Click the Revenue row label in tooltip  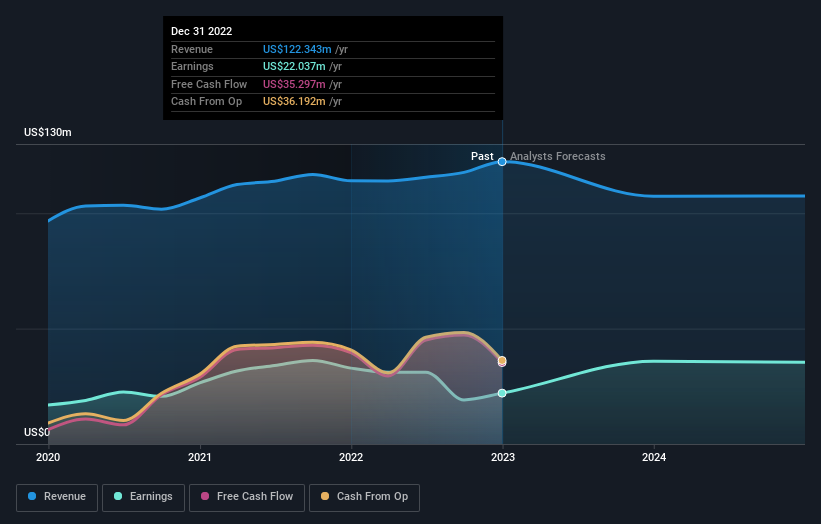click(192, 49)
